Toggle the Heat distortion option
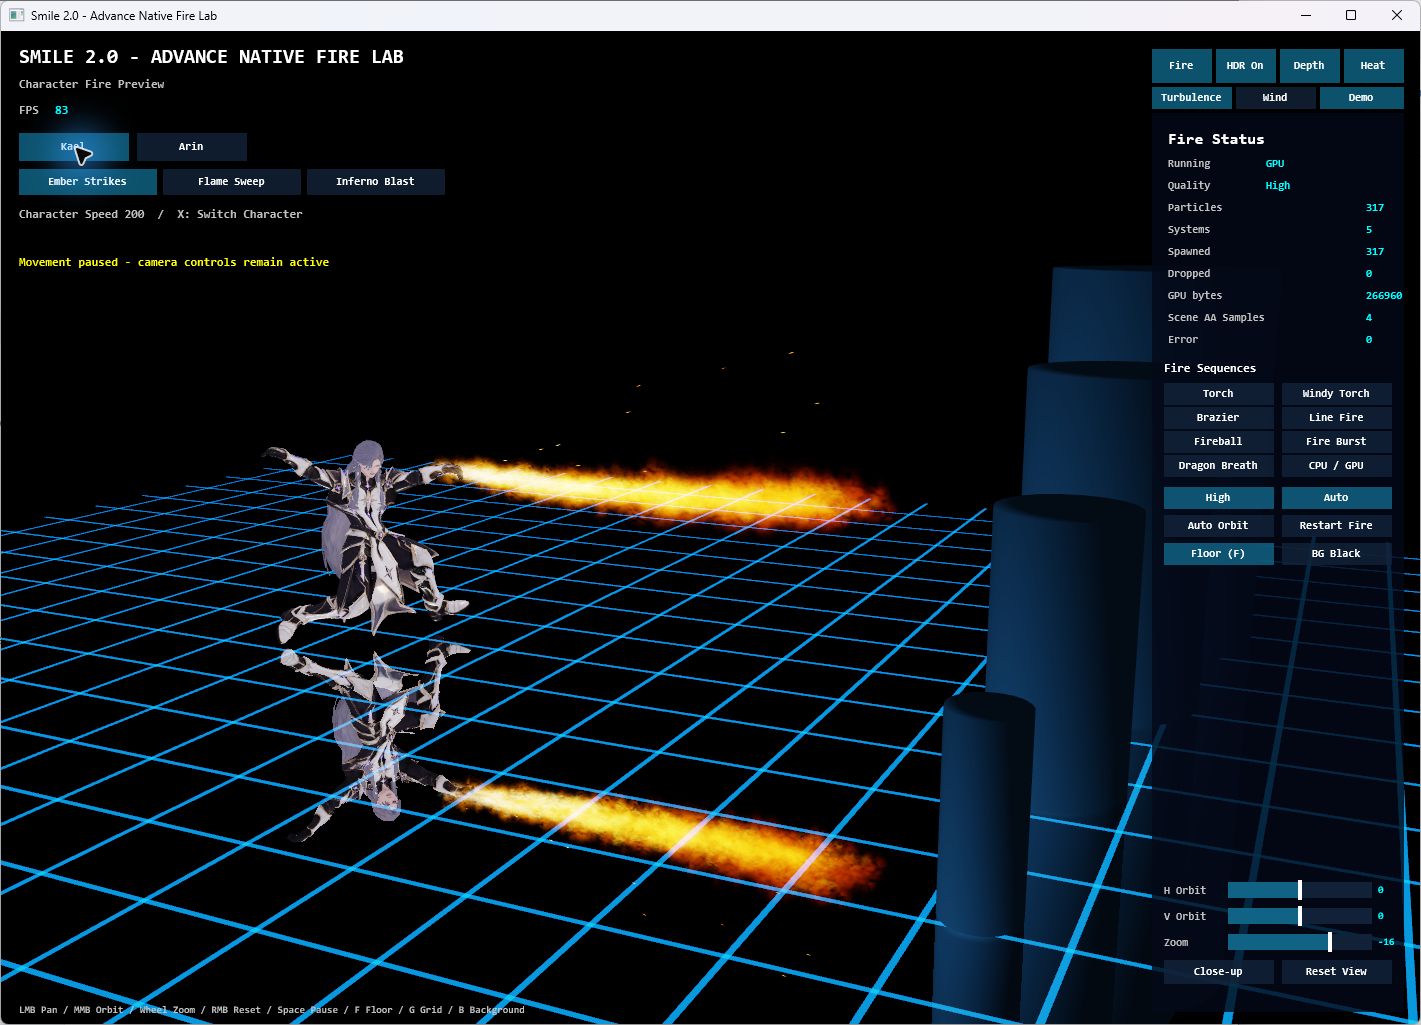The height and width of the screenshot is (1025, 1421). pyautogui.click(x=1373, y=66)
